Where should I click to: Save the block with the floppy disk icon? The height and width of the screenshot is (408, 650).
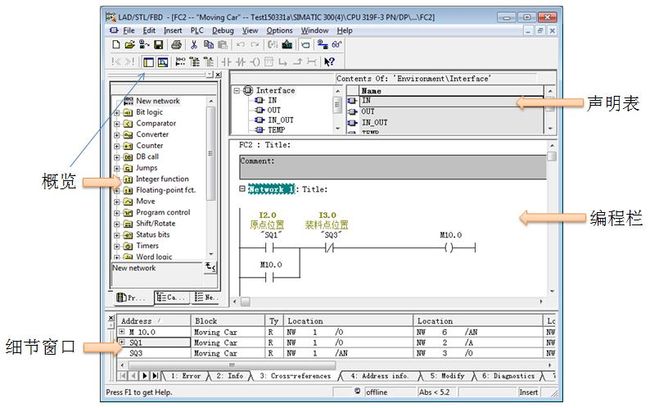[158, 44]
